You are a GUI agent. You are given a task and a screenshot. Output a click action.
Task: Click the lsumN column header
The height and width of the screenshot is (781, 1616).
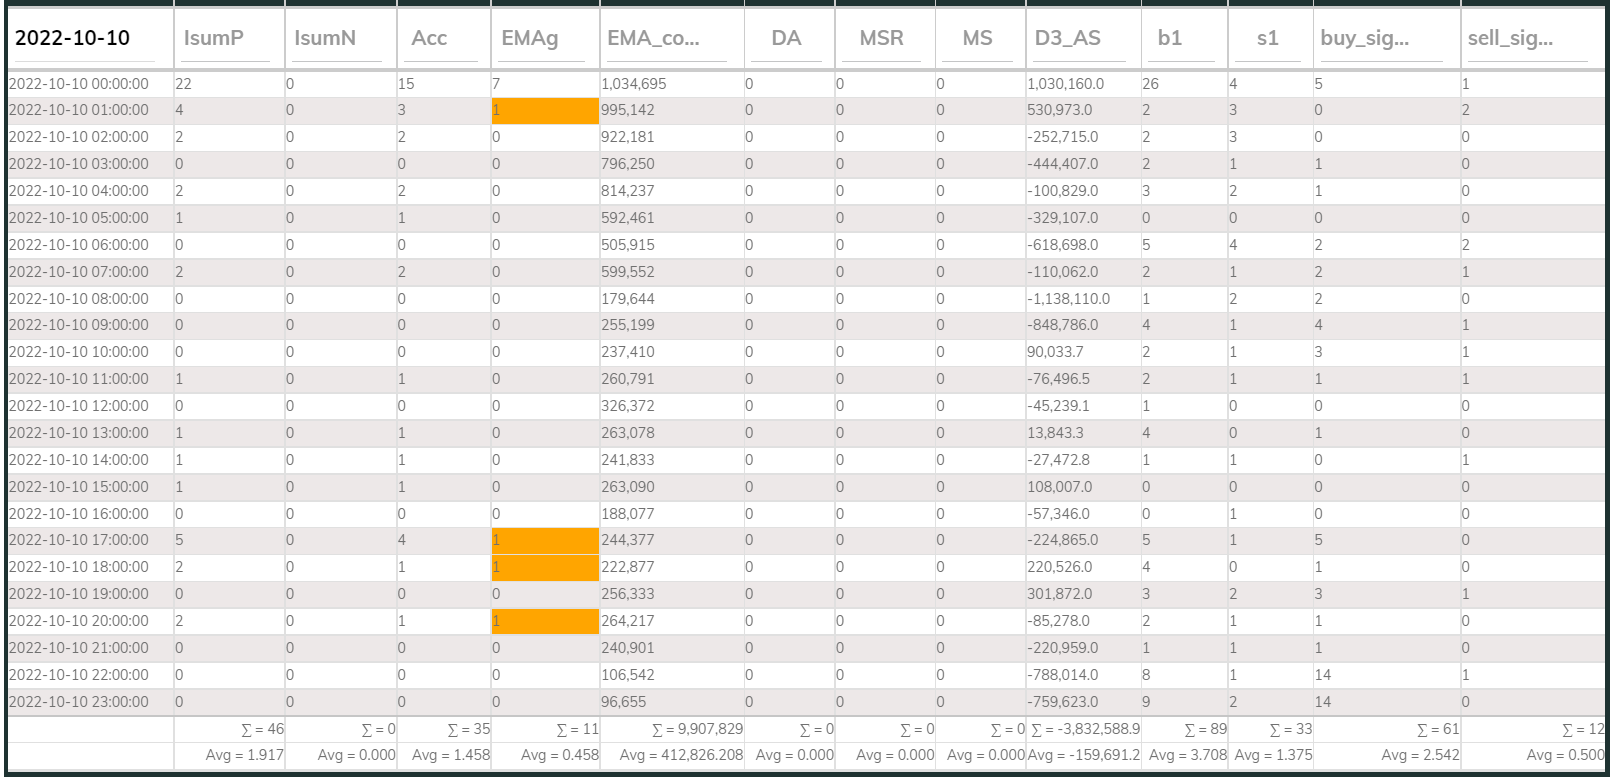(x=325, y=38)
